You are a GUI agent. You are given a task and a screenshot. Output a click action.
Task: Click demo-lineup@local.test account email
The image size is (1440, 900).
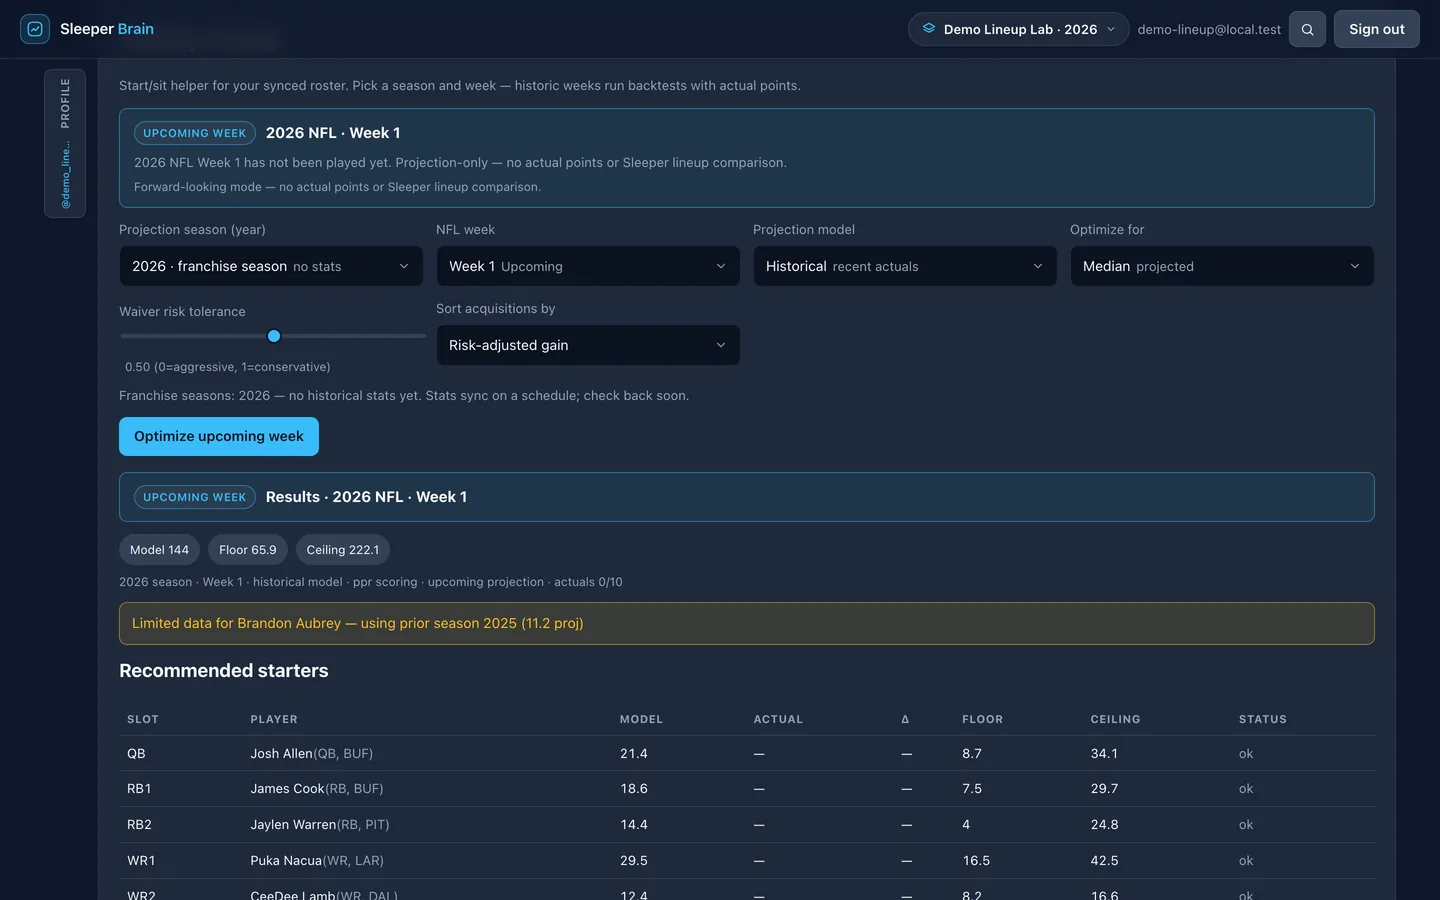[1209, 29]
